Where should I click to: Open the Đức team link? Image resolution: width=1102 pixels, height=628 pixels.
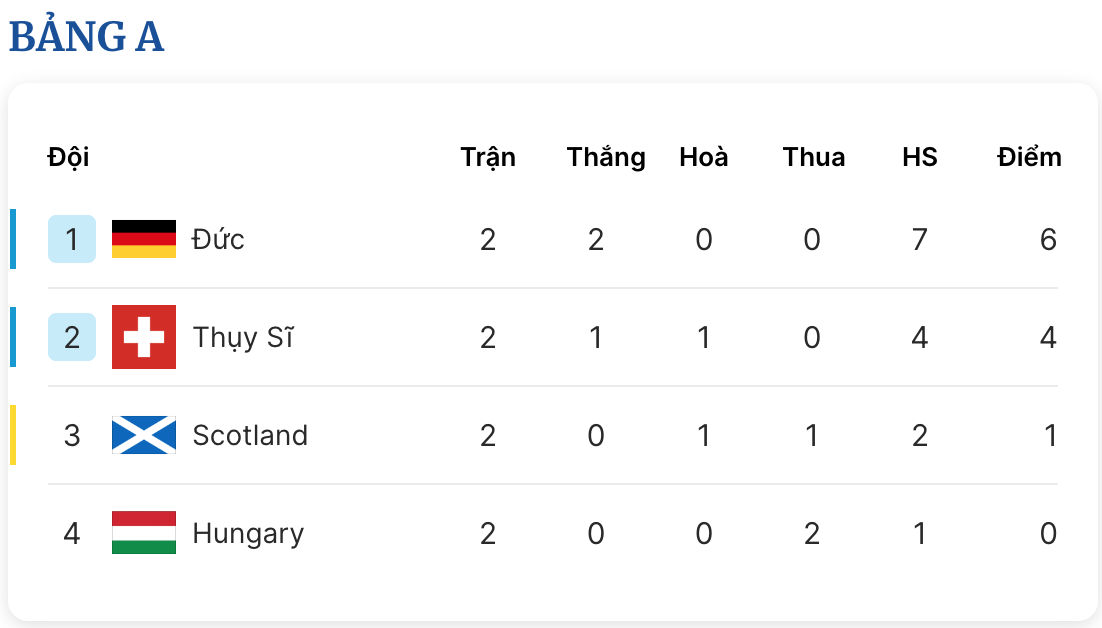[218, 239]
